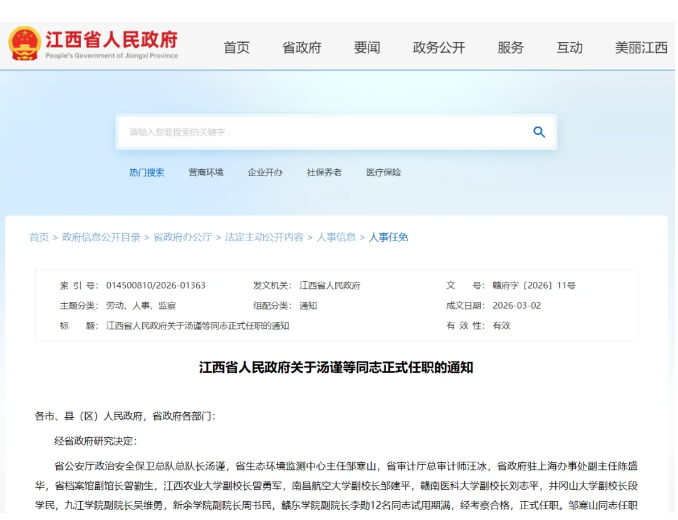Open 人事任免 breadcrumb link
The image size is (678, 520).
[x=388, y=237]
